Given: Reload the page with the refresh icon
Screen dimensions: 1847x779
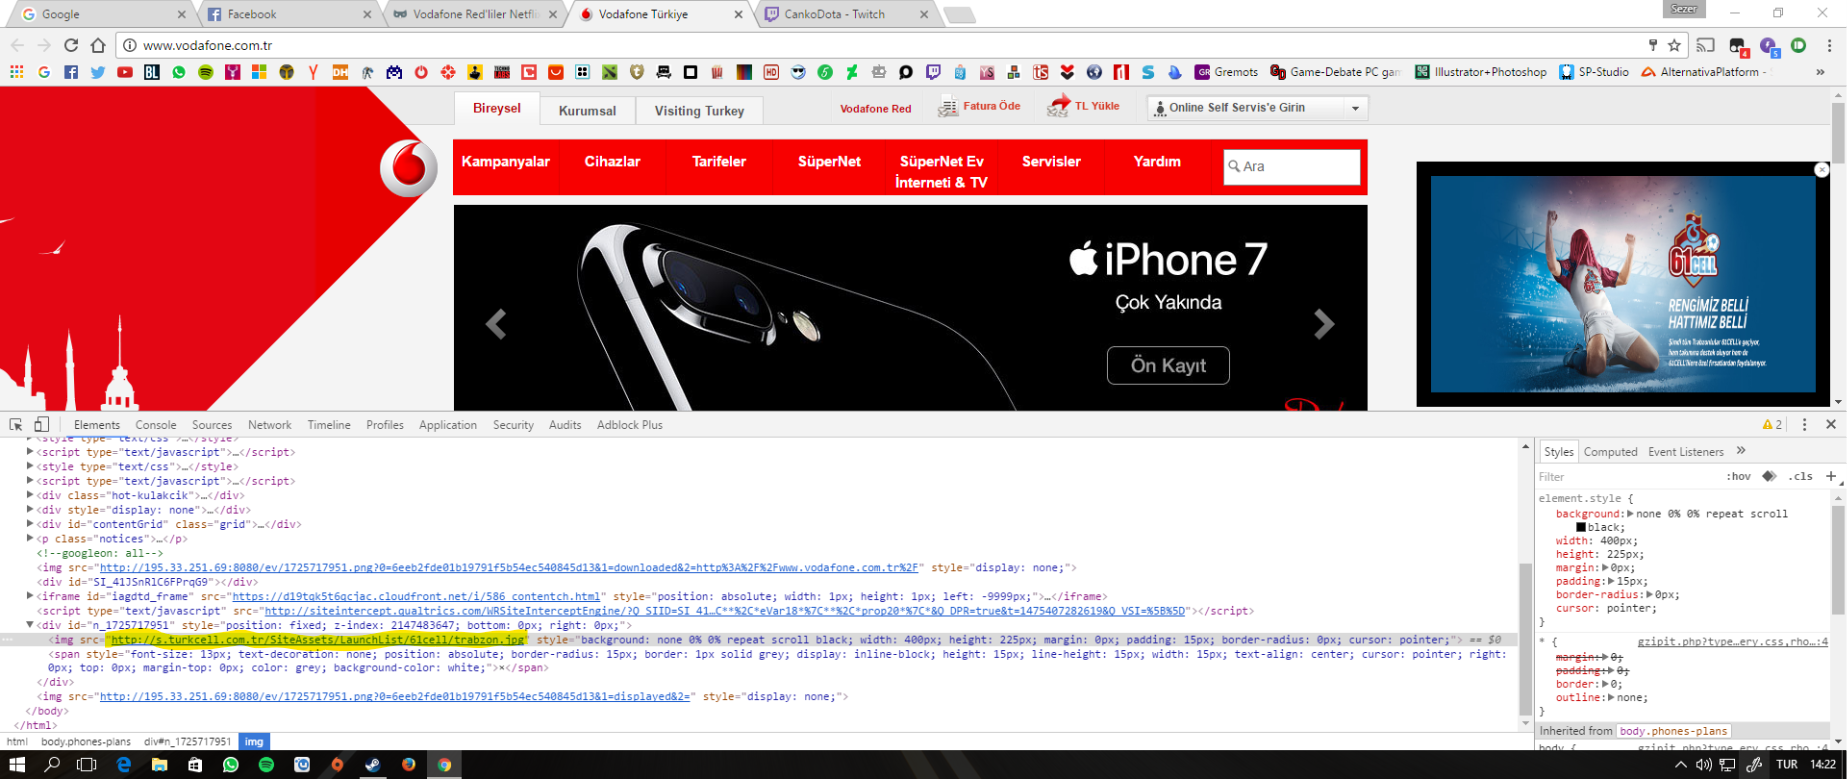Looking at the screenshot, I should click(x=71, y=45).
